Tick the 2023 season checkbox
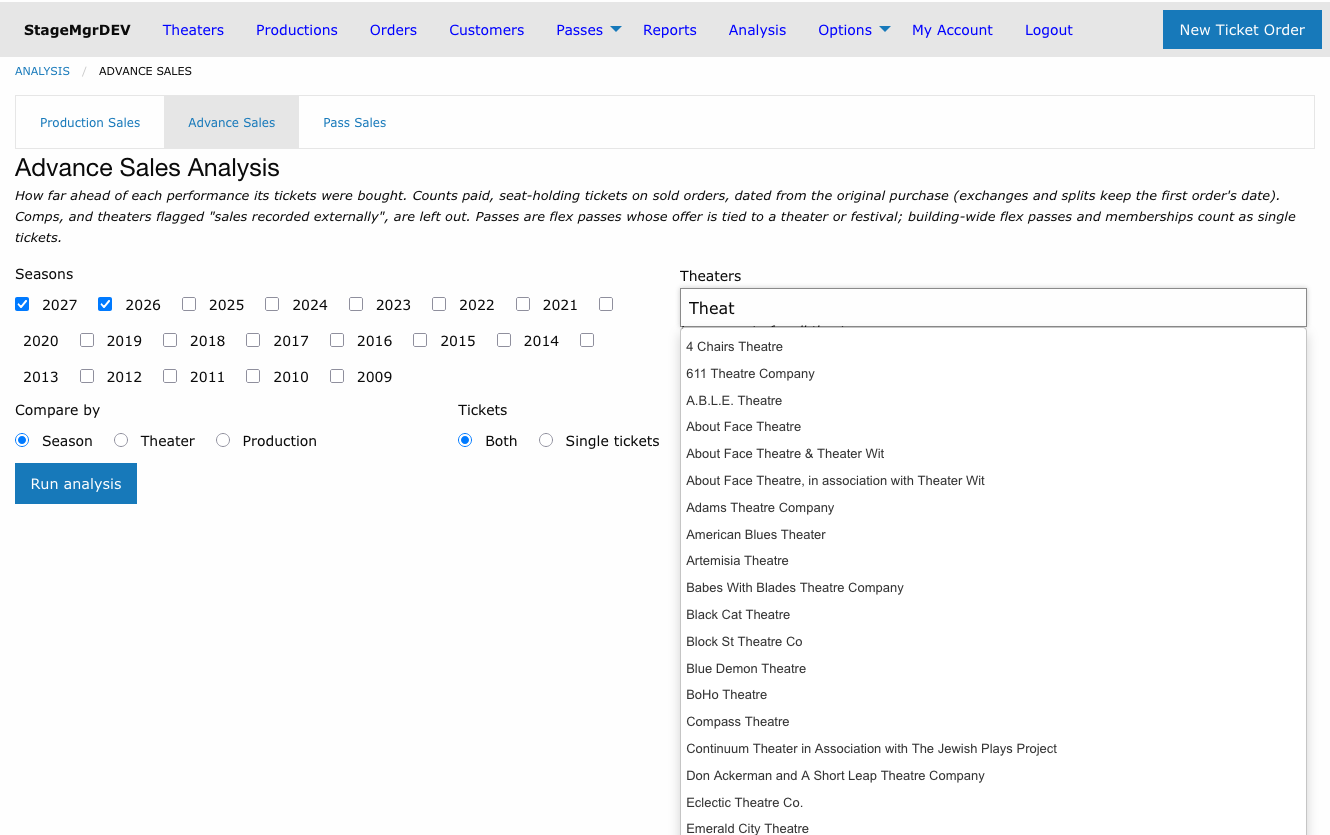Image resolution: width=1330 pixels, height=835 pixels. 356,304
